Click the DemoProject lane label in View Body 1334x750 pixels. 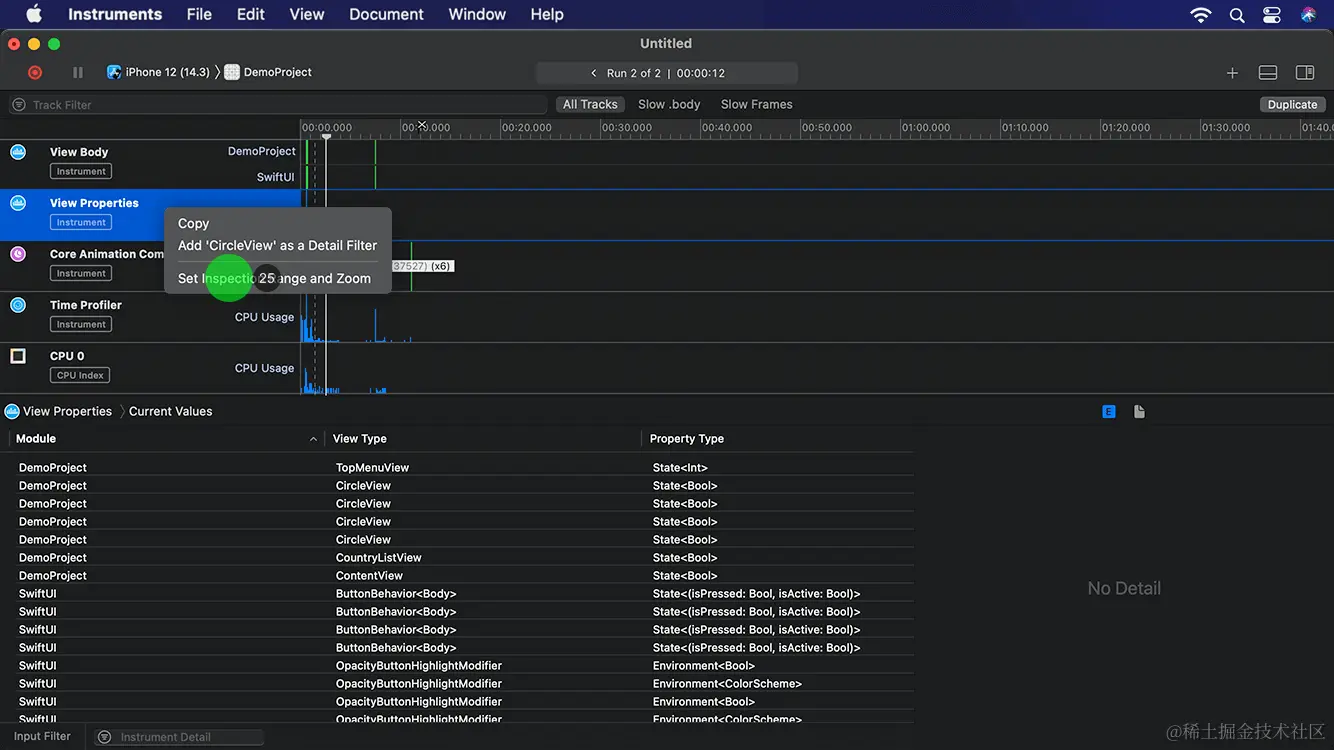pyautogui.click(x=262, y=151)
